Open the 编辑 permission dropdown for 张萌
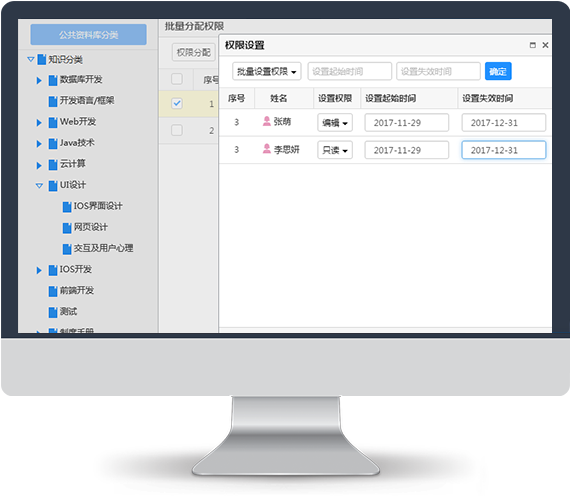Screen dimensions: 570x498 point(335,123)
